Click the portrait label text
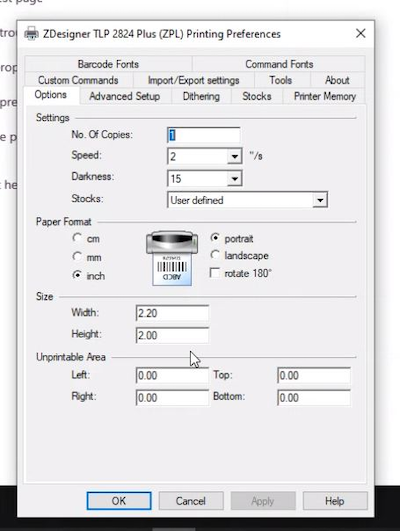400x531 pixels. (x=239, y=239)
